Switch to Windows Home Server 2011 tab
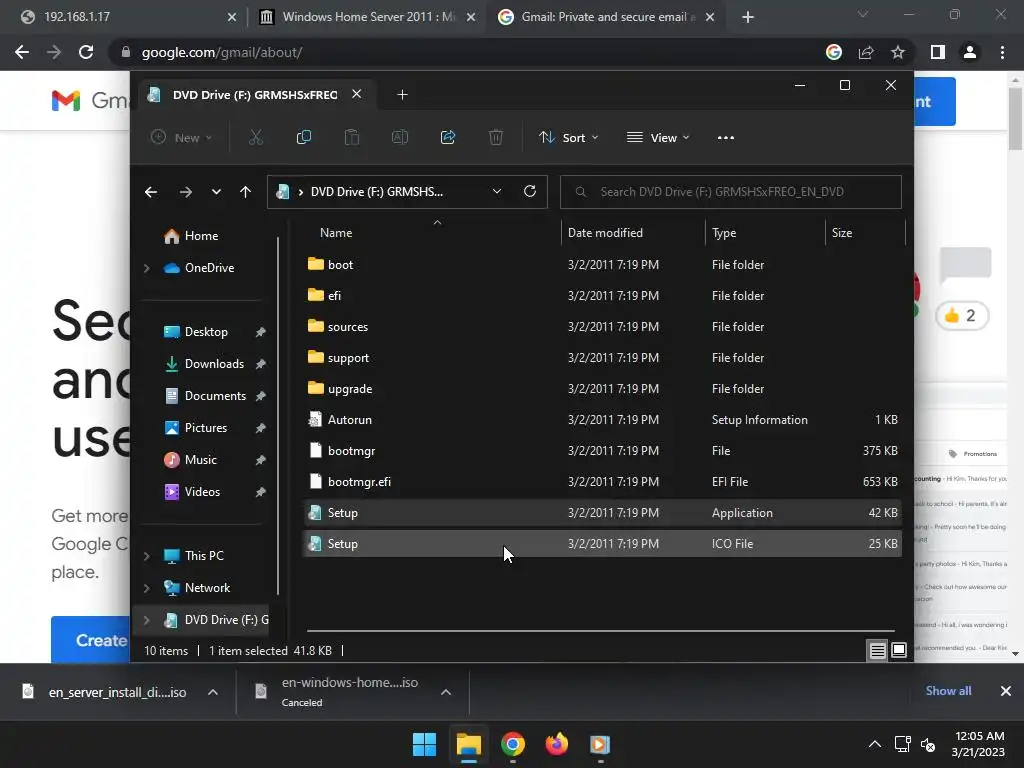The image size is (1024, 768). tap(366, 17)
